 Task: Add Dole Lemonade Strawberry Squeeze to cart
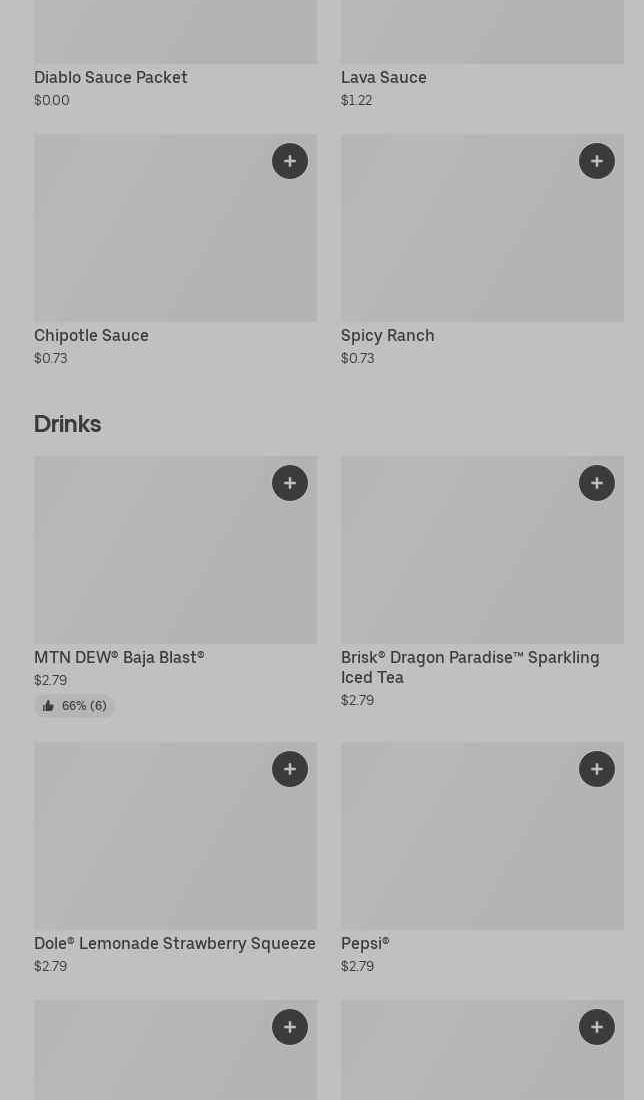290,769
